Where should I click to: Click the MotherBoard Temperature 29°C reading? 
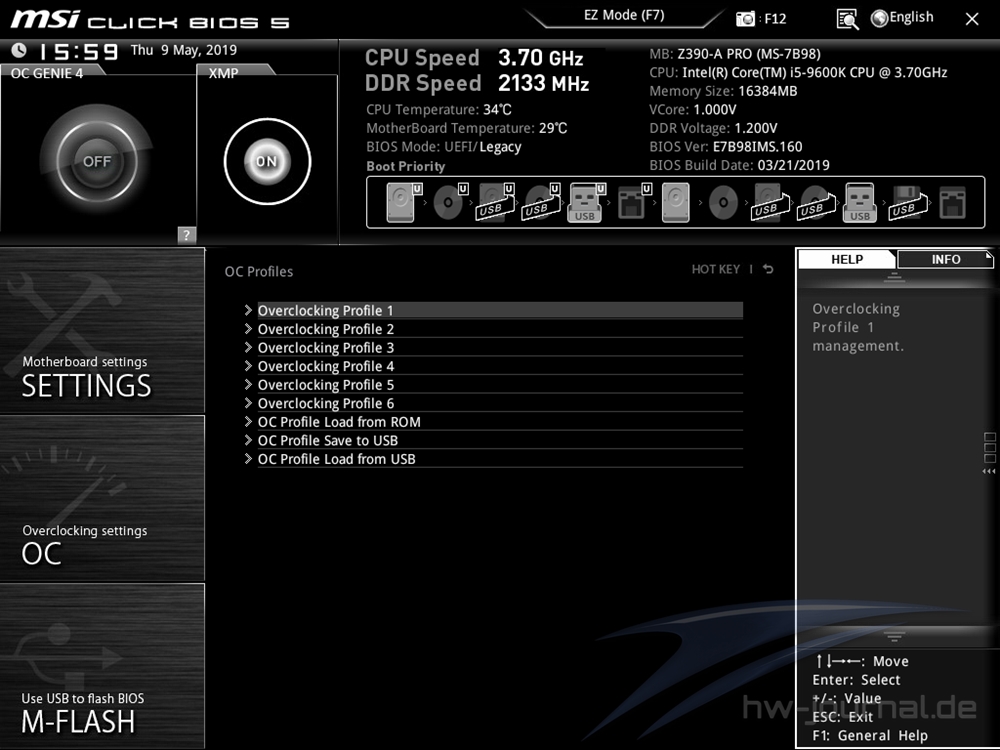tap(467, 128)
